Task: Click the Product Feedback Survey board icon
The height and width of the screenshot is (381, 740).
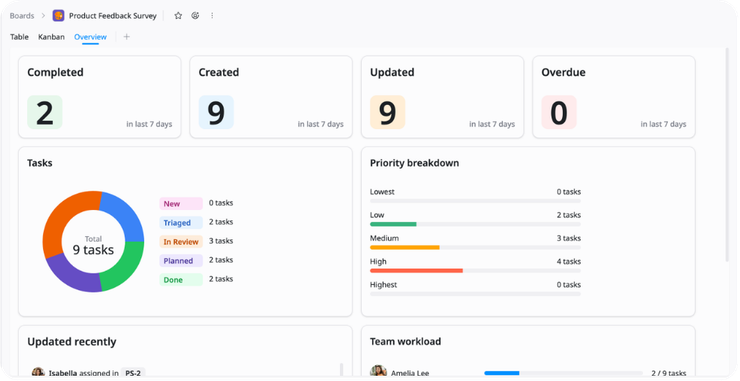Action: [x=59, y=16]
